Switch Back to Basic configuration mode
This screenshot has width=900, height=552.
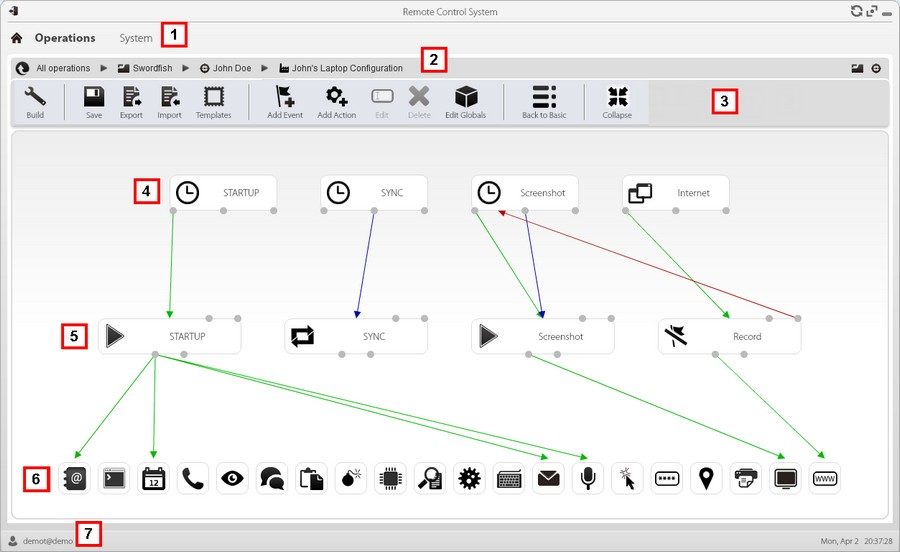(544, 102)
